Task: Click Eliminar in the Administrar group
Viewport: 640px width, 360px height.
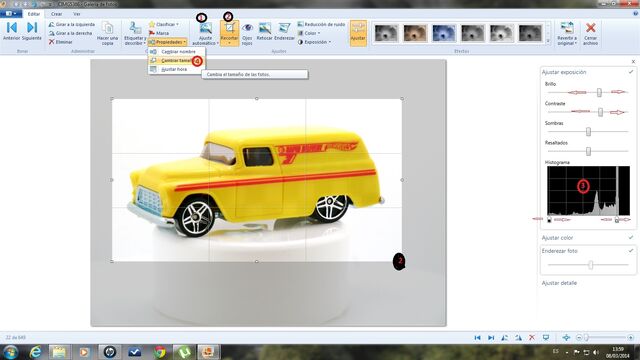Action: pyautogui.click(x=60, y=42)
